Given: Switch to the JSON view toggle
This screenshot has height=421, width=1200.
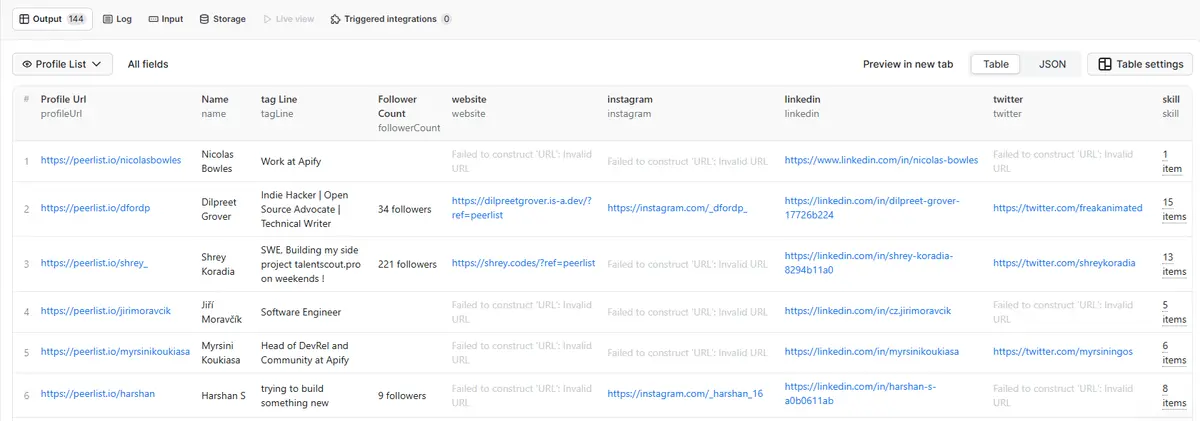Looking at the screenshot, I should 1052,64.
